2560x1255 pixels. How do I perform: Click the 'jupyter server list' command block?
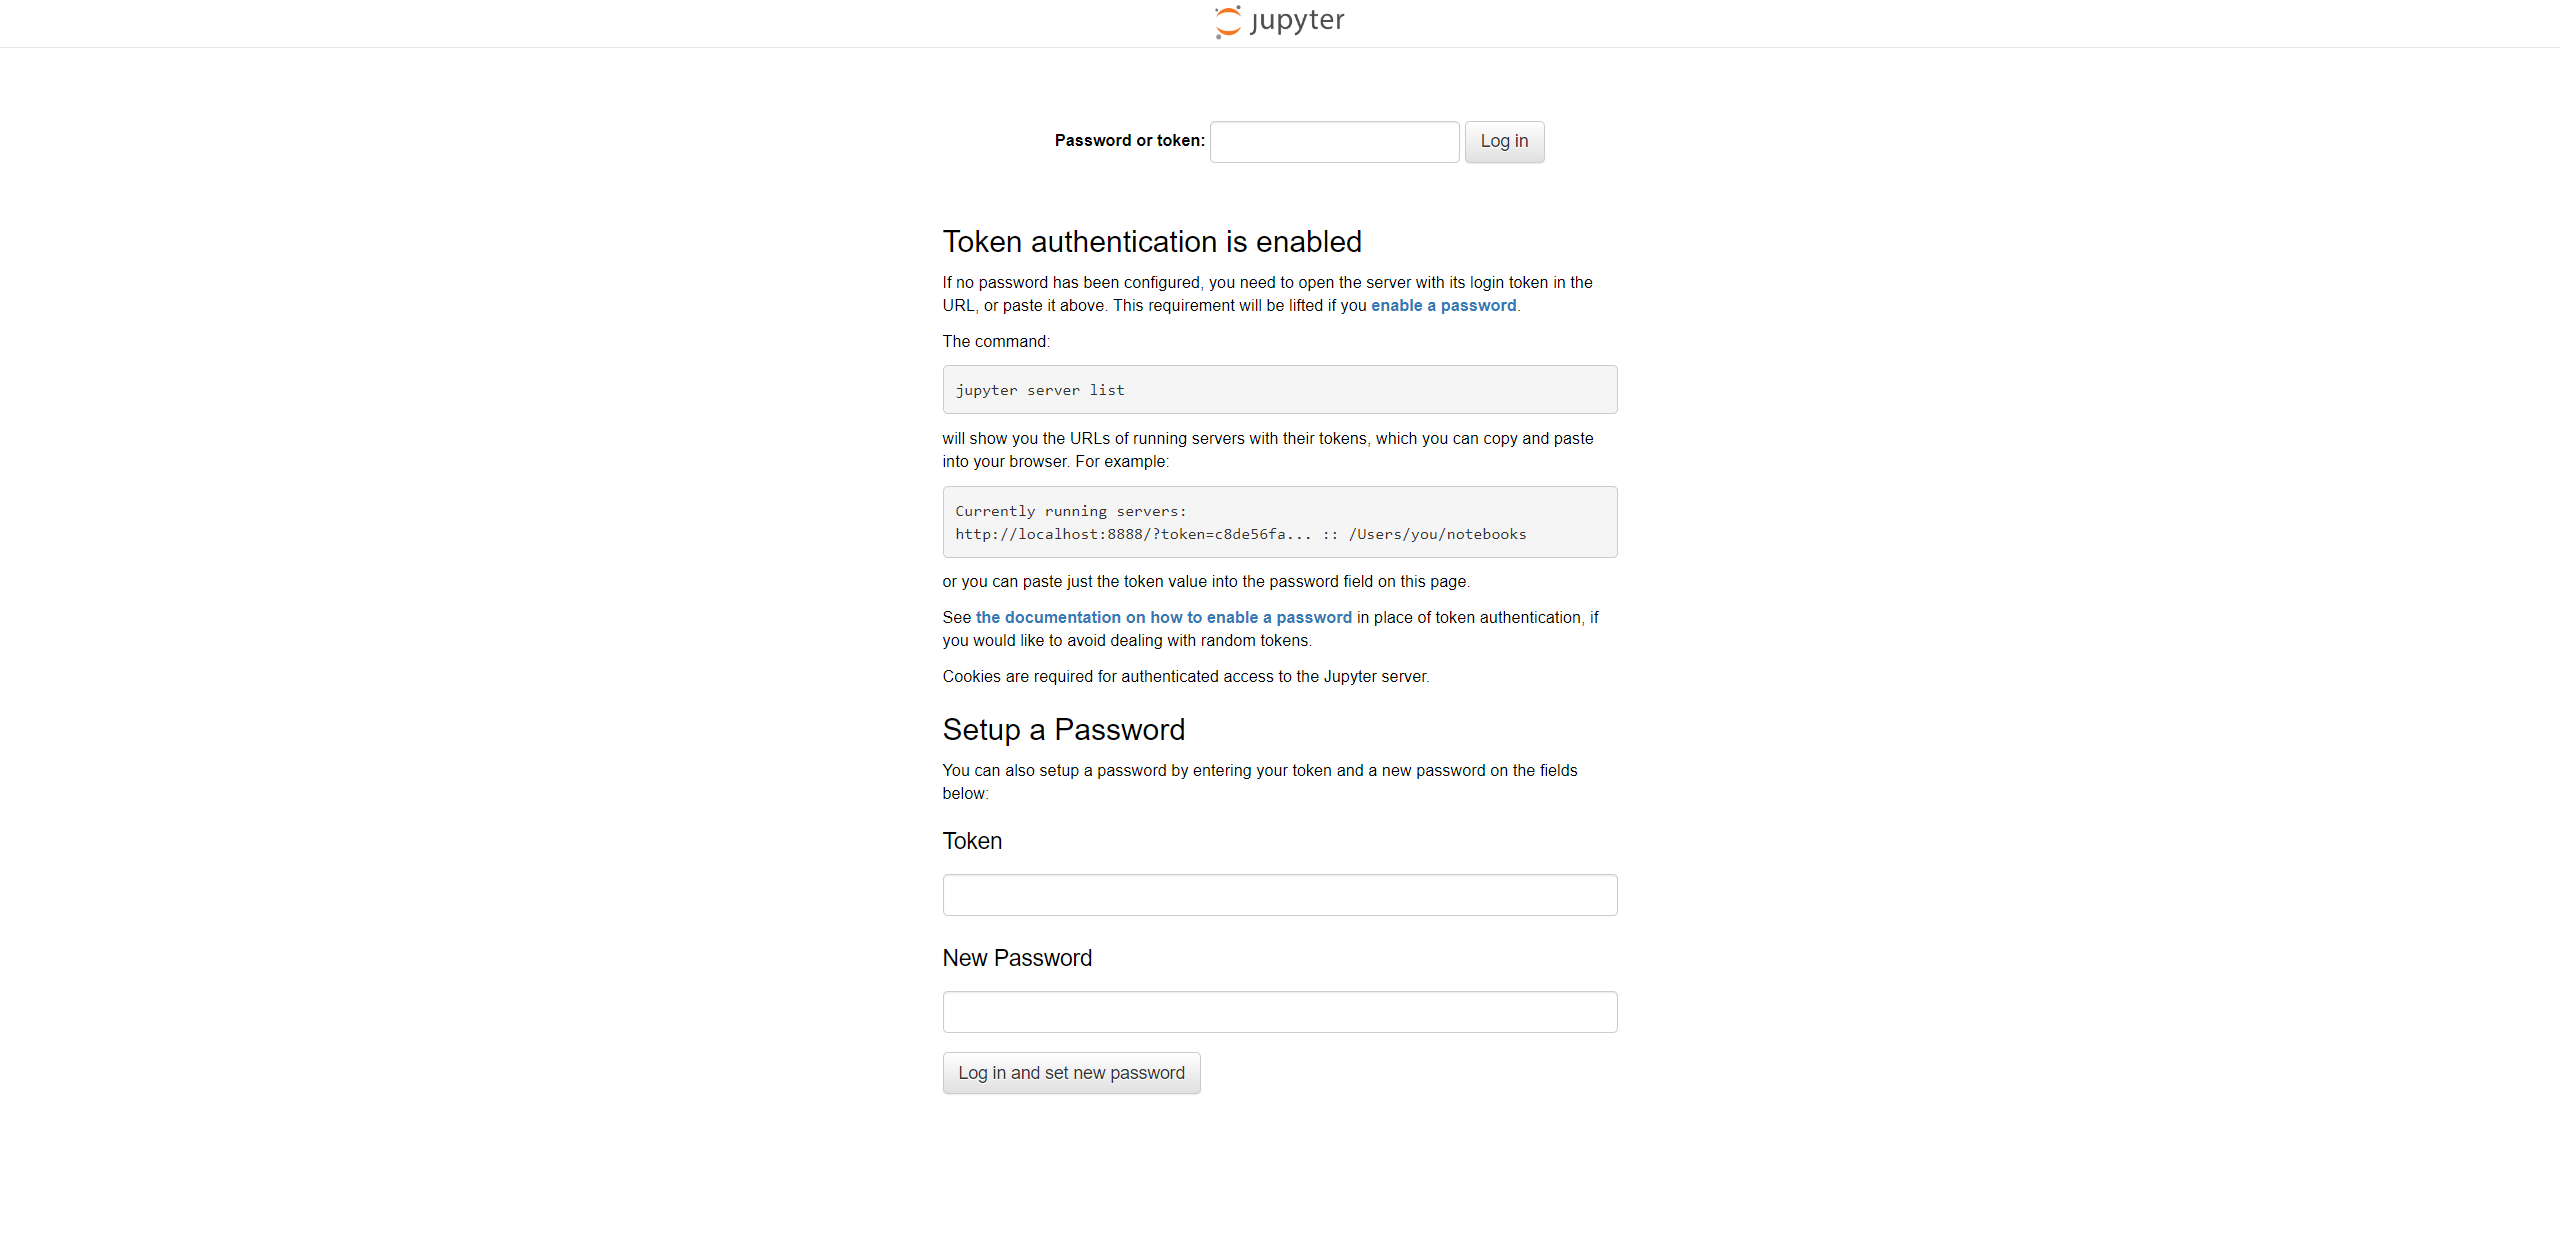click(x=1279, y=390)
